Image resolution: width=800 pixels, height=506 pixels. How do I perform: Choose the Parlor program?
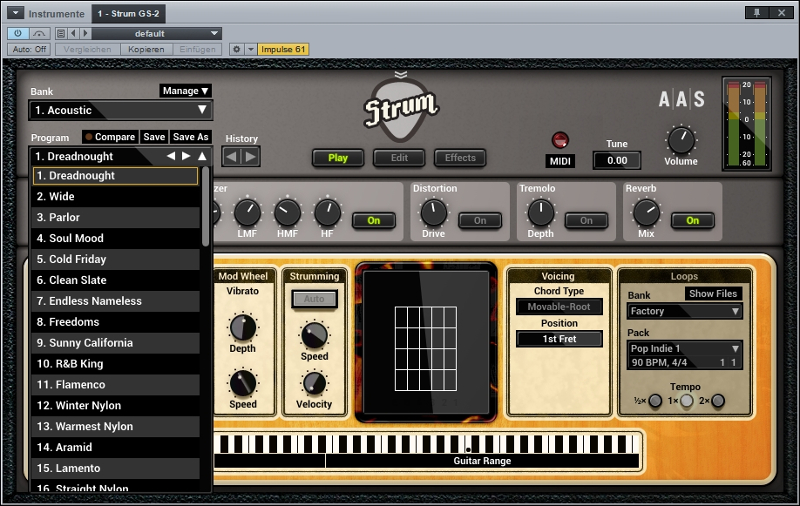115,217
